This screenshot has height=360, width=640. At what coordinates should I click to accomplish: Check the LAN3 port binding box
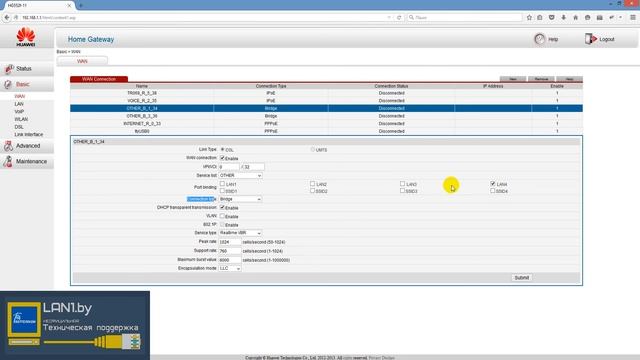tap(402, 184)
